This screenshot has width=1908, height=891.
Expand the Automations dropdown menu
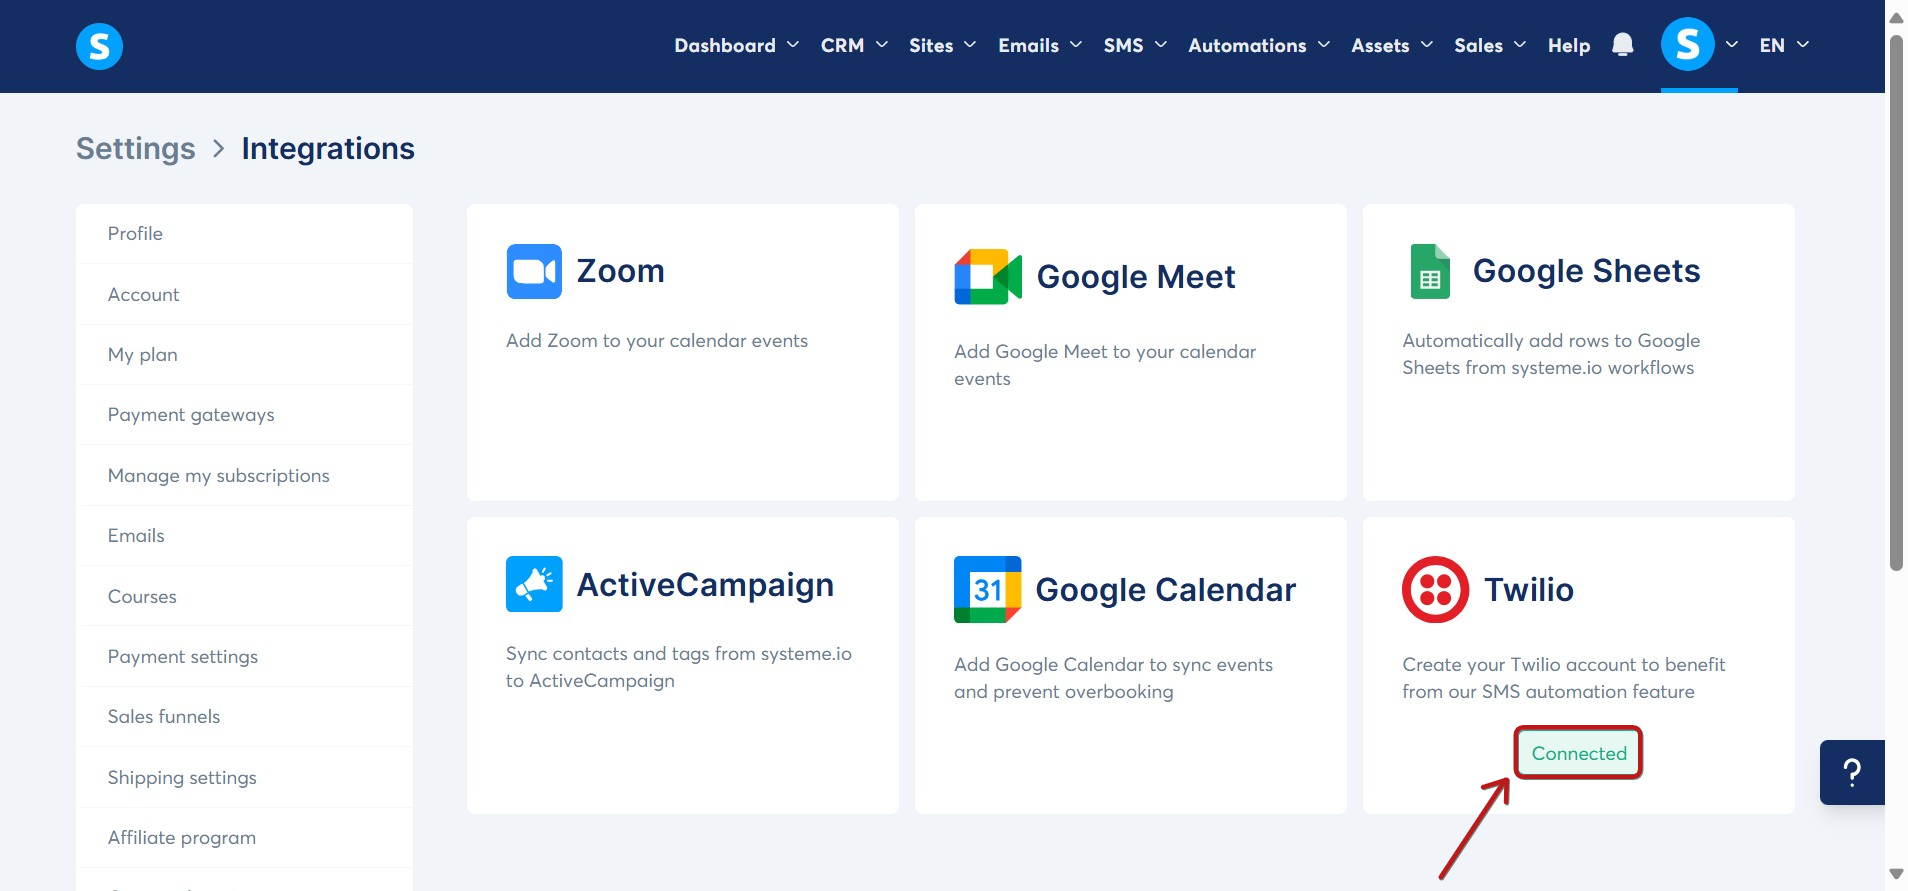[x=1259, y=45]
